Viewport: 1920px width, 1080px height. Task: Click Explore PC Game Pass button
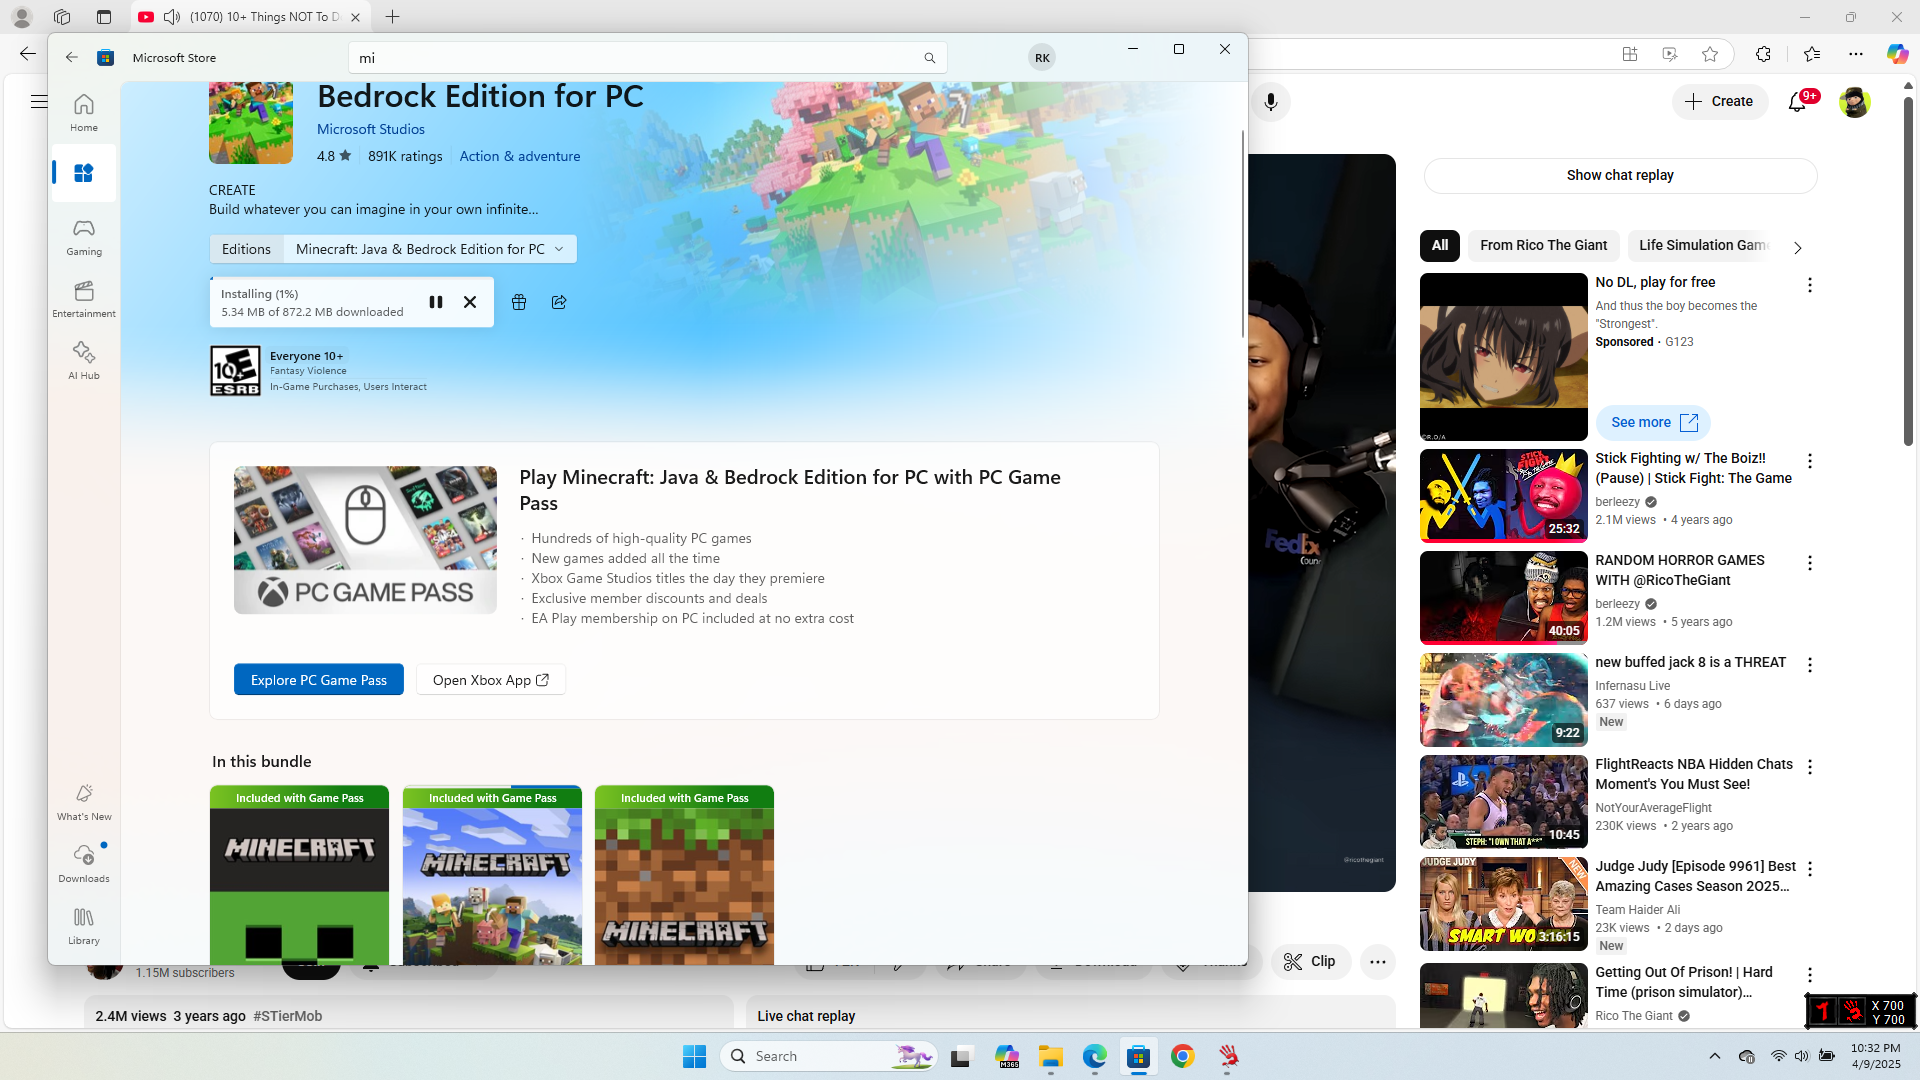tap(319, 680)
